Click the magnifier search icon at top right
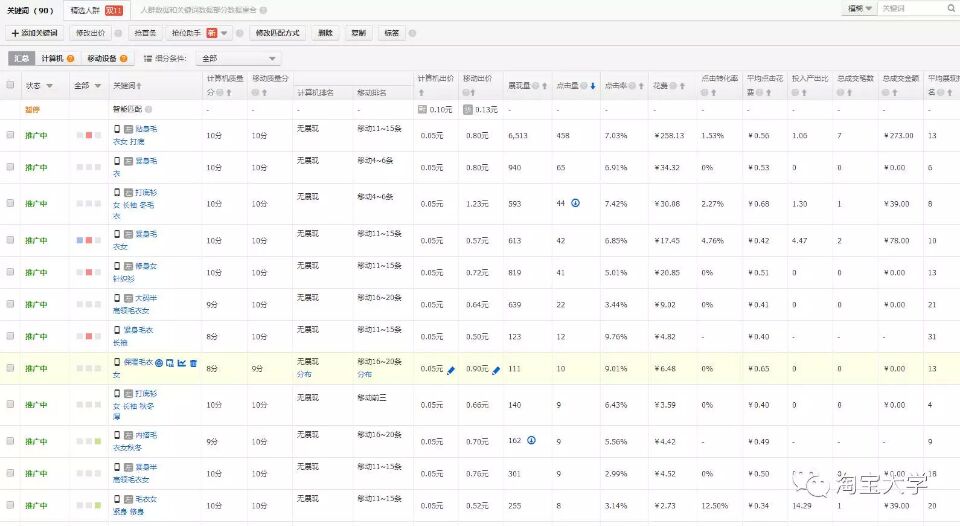 coord(951,9)
